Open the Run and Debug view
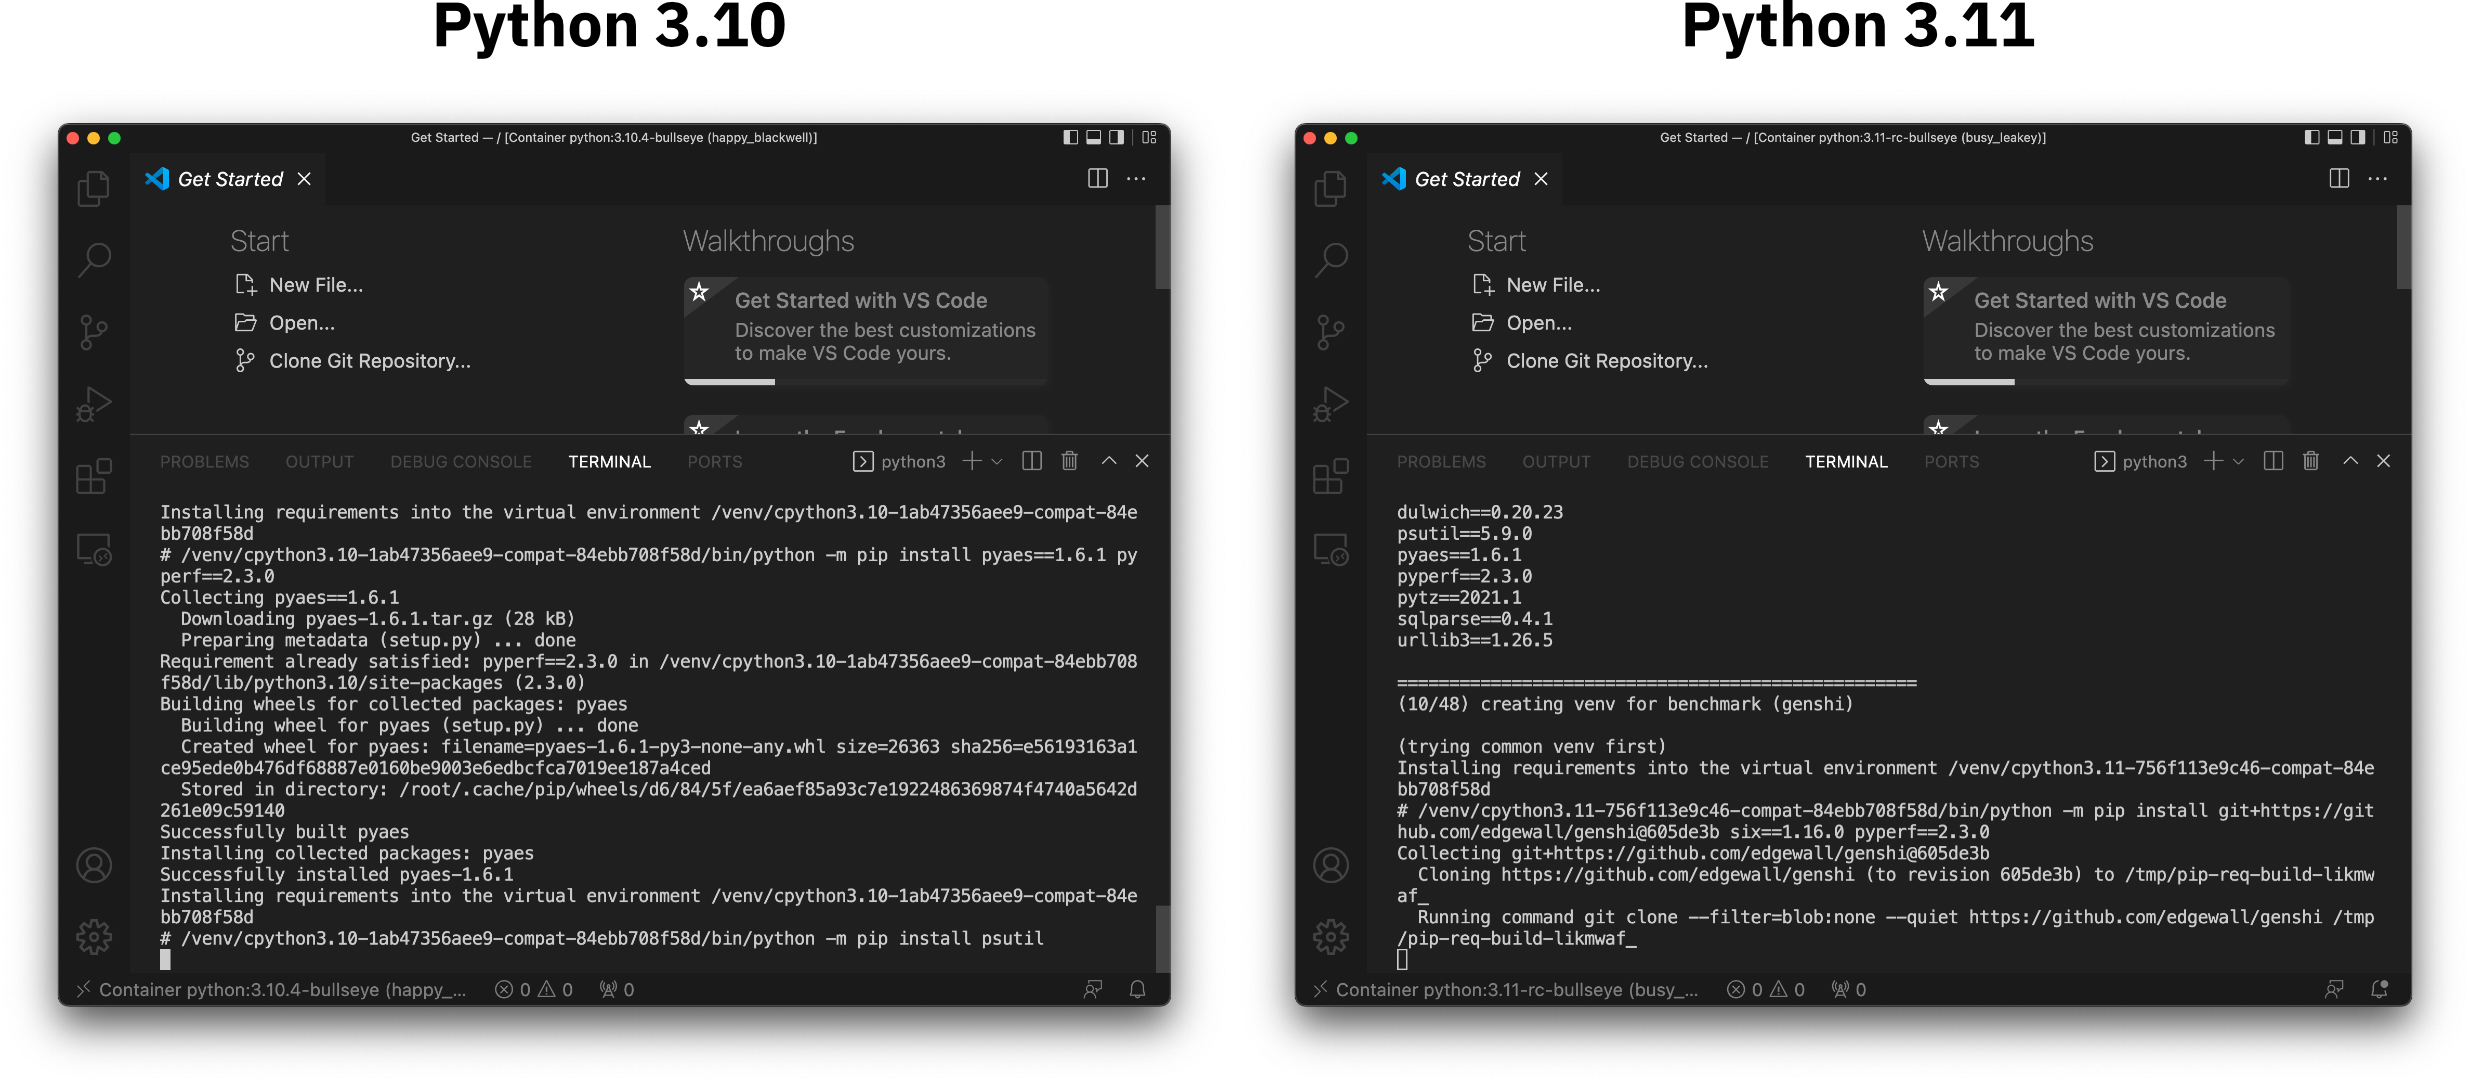The image size is (2470, 1083). click(93, 403)
